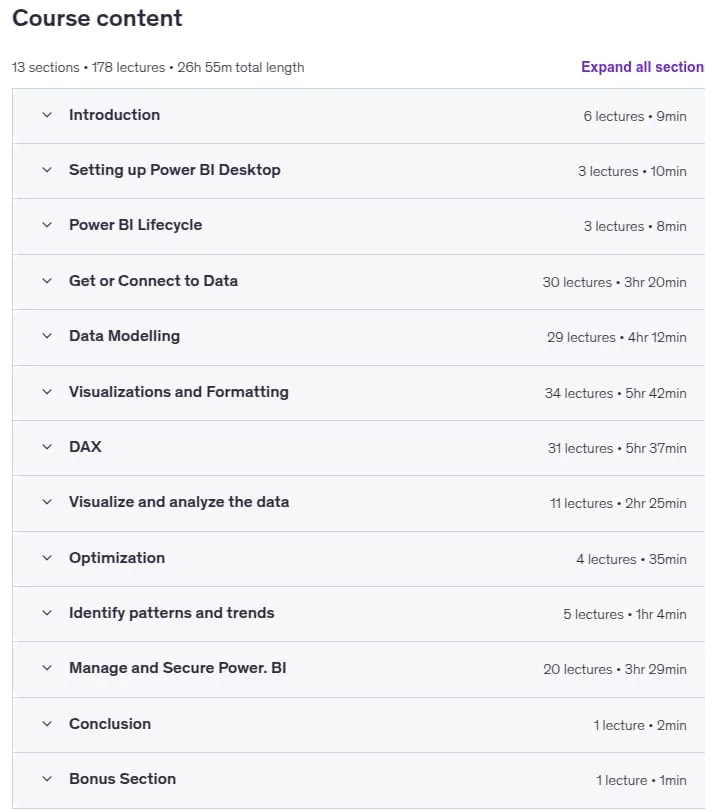
Task: Open the Optimization section chevron
Action: 47,558
